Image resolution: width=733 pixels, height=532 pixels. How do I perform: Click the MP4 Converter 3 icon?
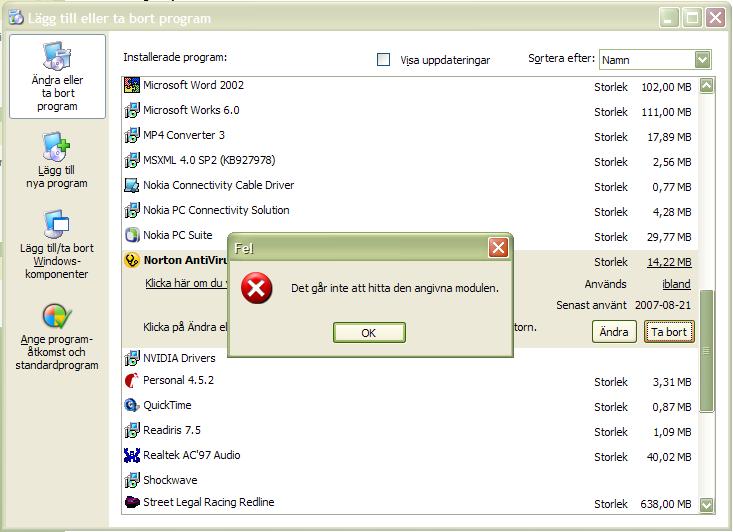(x=132, y=135)
